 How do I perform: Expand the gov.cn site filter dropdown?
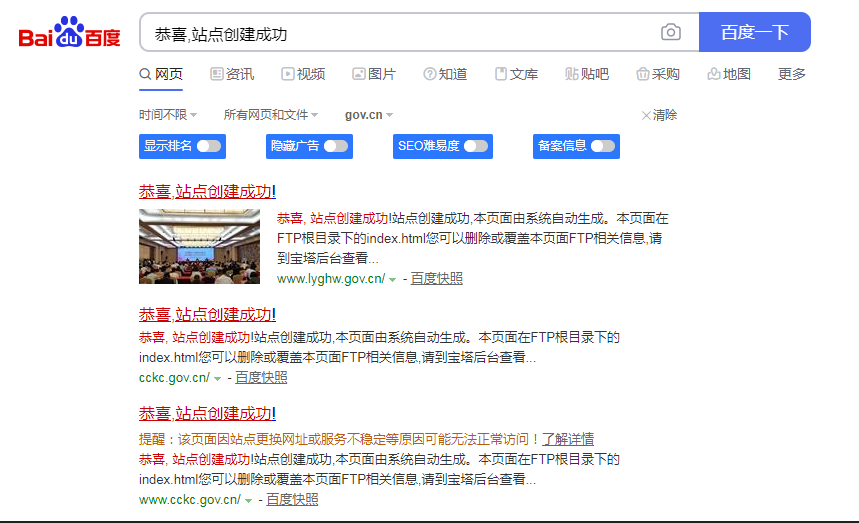[x=369, y=115]
